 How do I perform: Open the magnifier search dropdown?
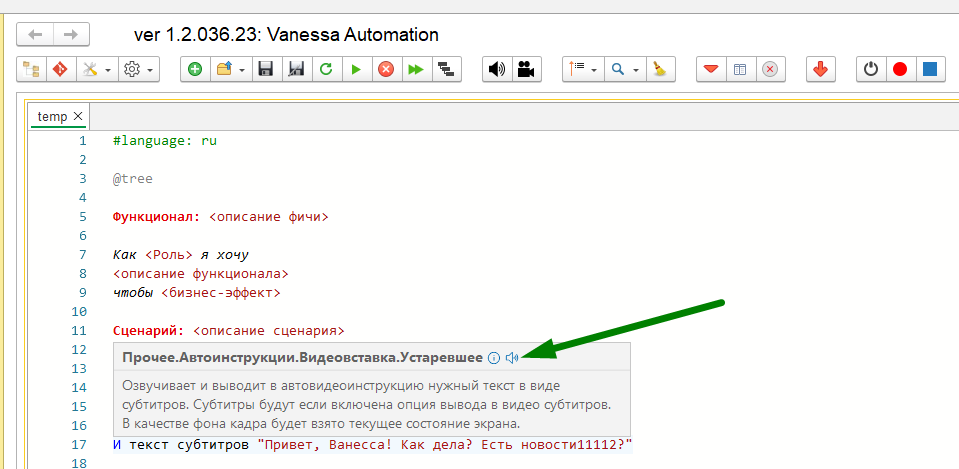tap(624, 69)
